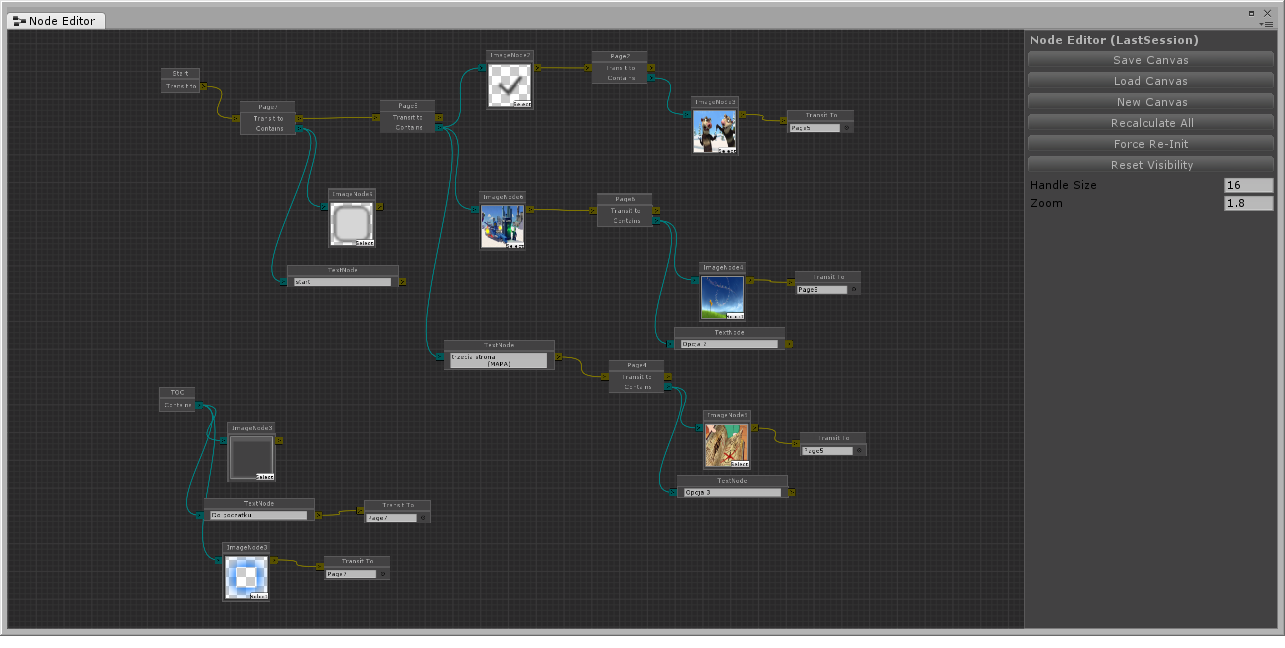Click the Recalculate All button
Viewport: 1285px width, 648px height.
pyautogui.click(x=1150, y=122)
